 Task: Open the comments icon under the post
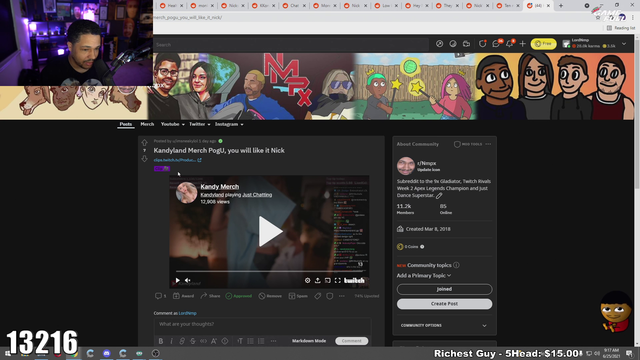pyautogui.click(x=160, y=296)
